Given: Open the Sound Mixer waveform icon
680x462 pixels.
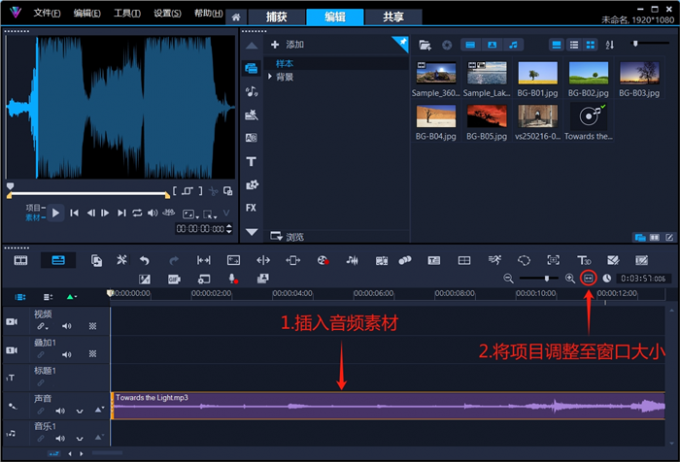Looking at the screenshot, I should pyautogui.click(x=352, y=260).
